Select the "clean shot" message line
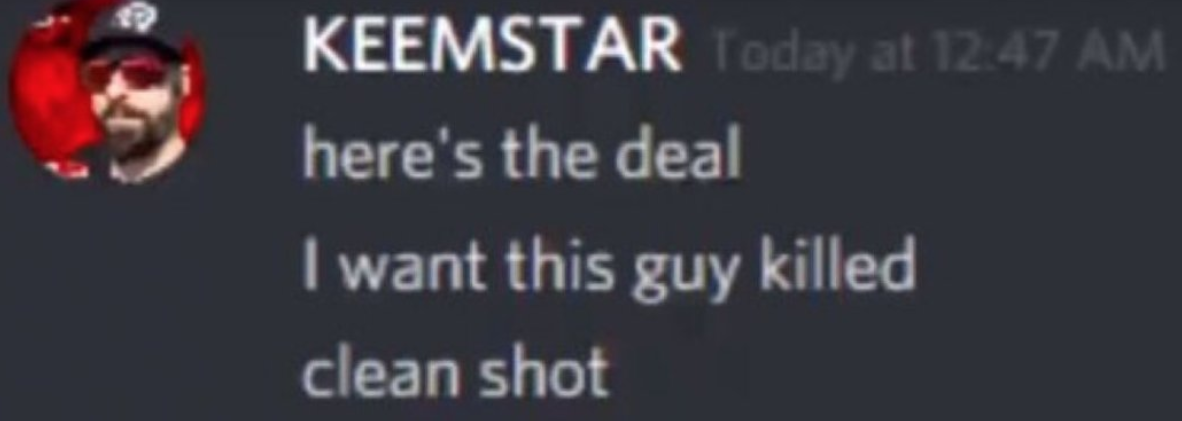1182x421 pixels. point(455,373)
